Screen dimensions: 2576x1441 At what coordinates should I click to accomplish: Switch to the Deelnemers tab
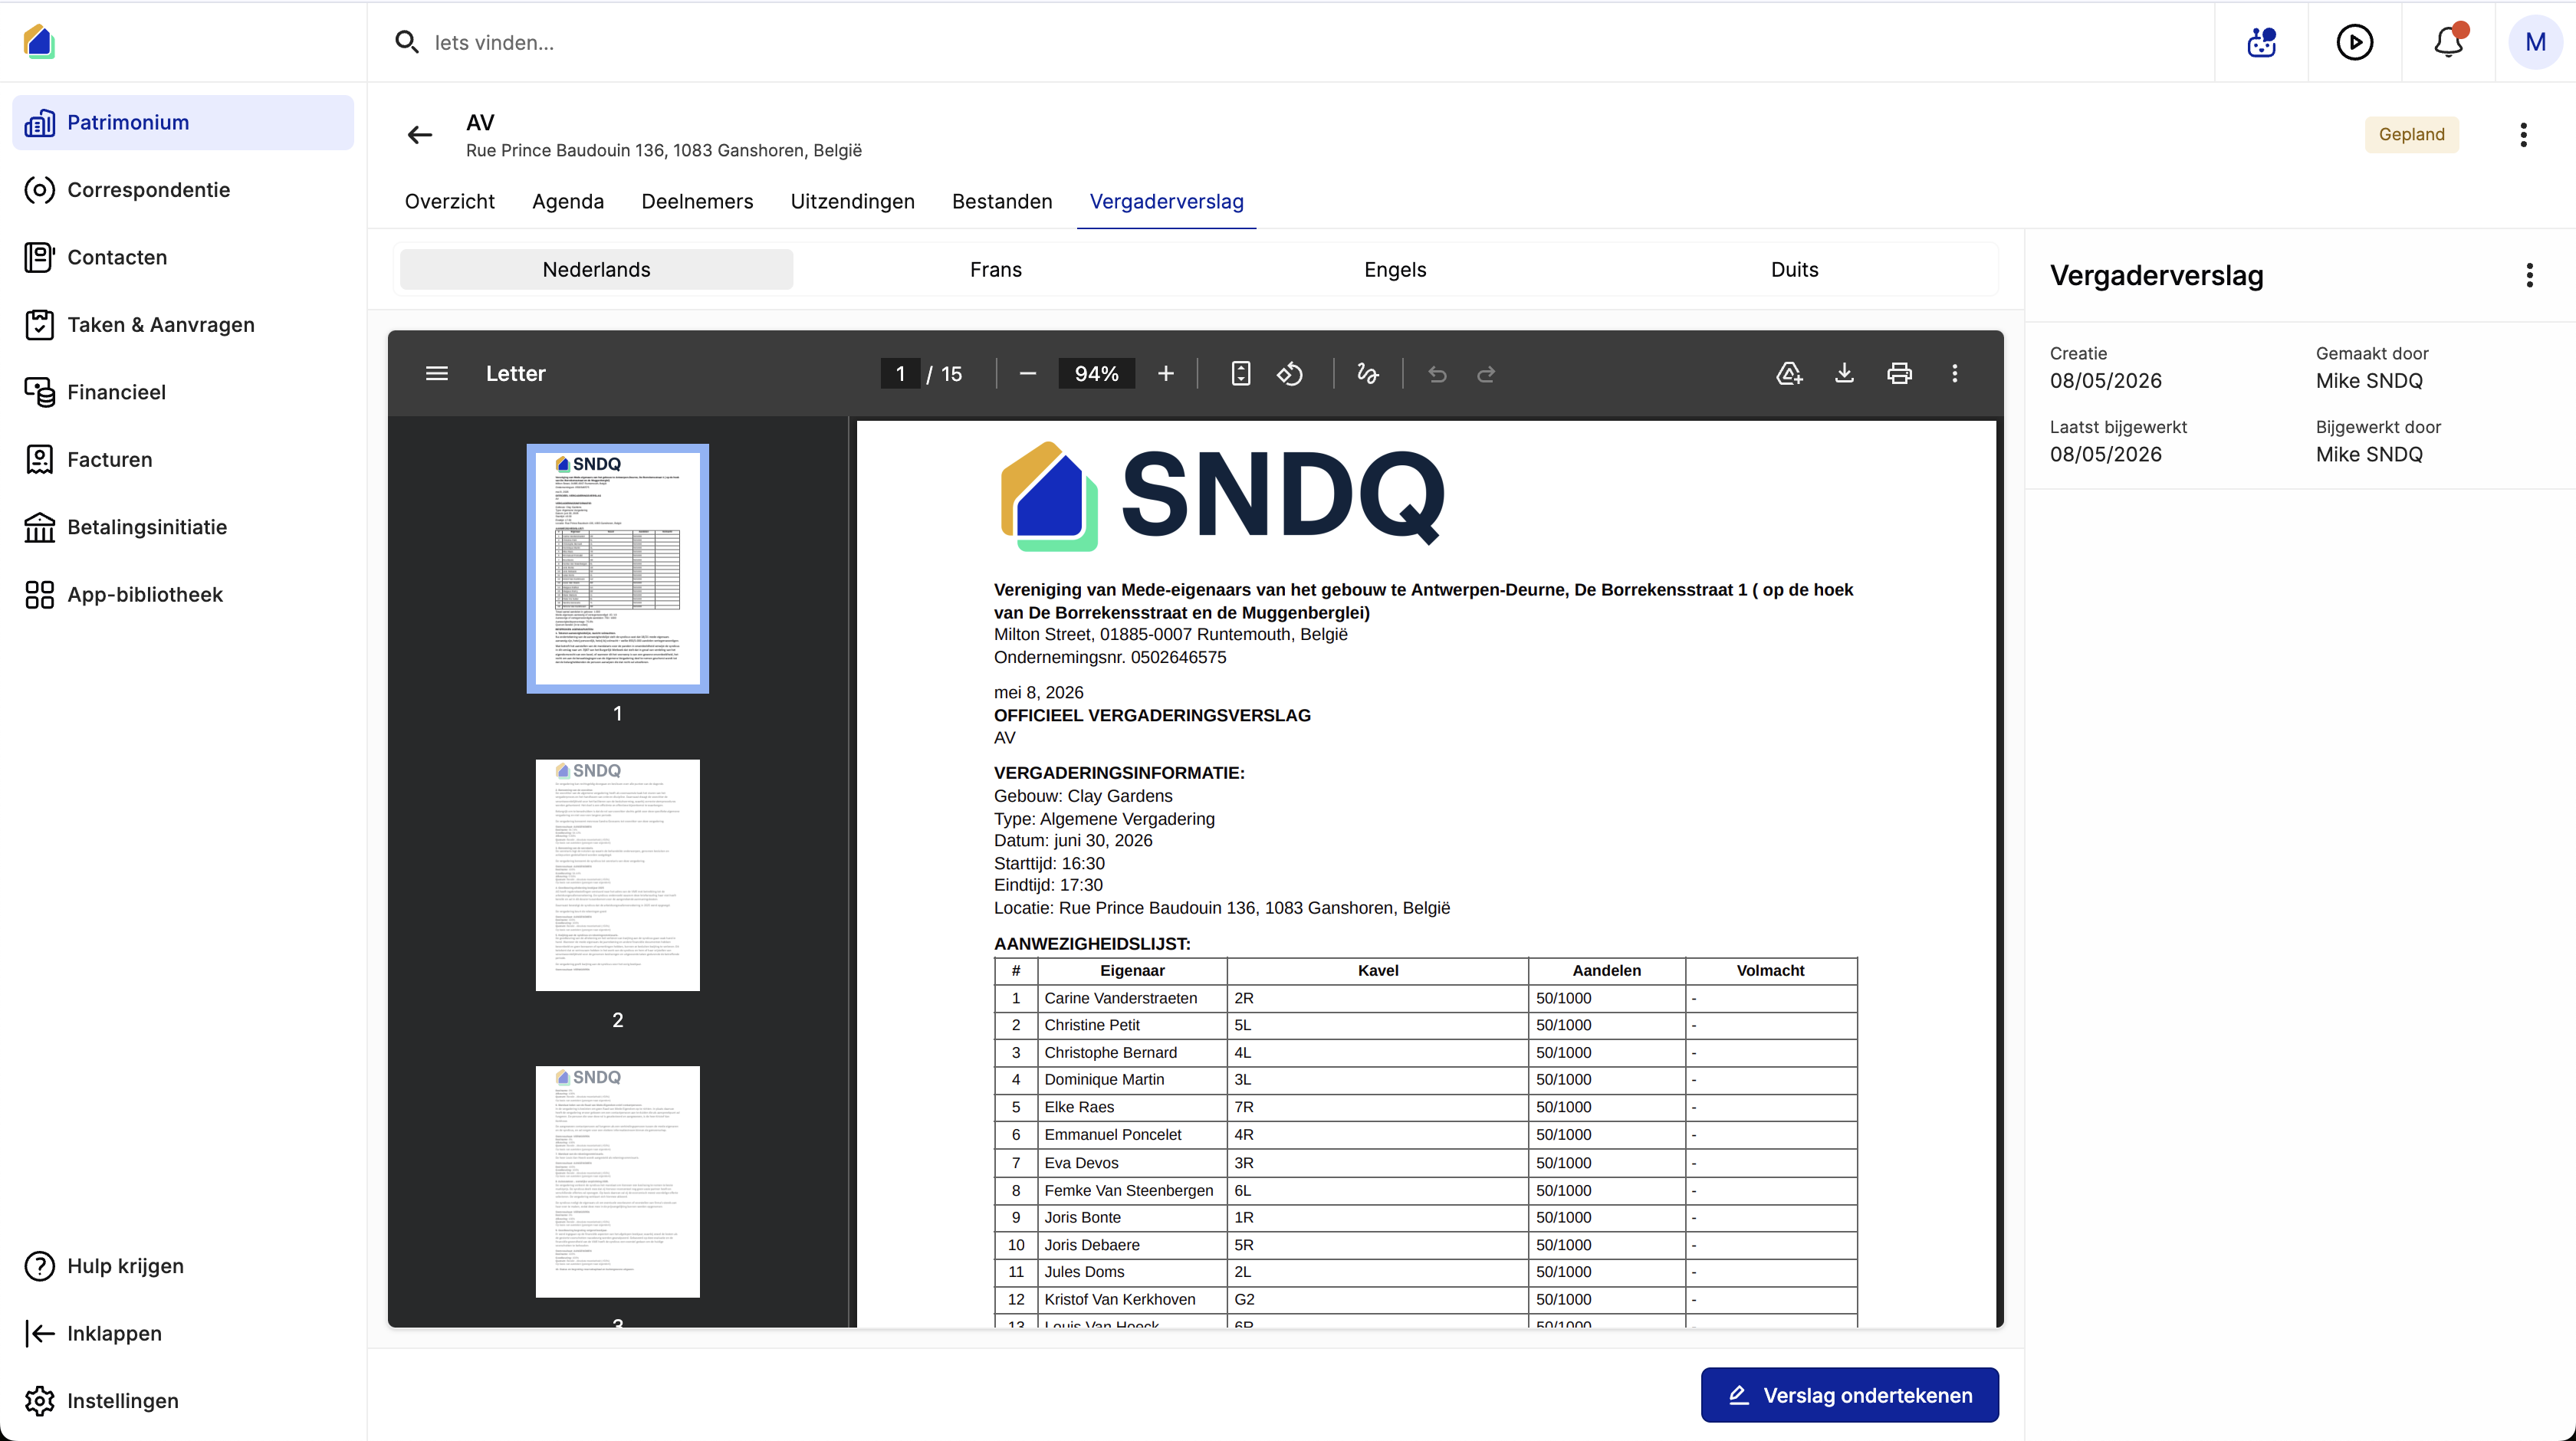[697, 201]
